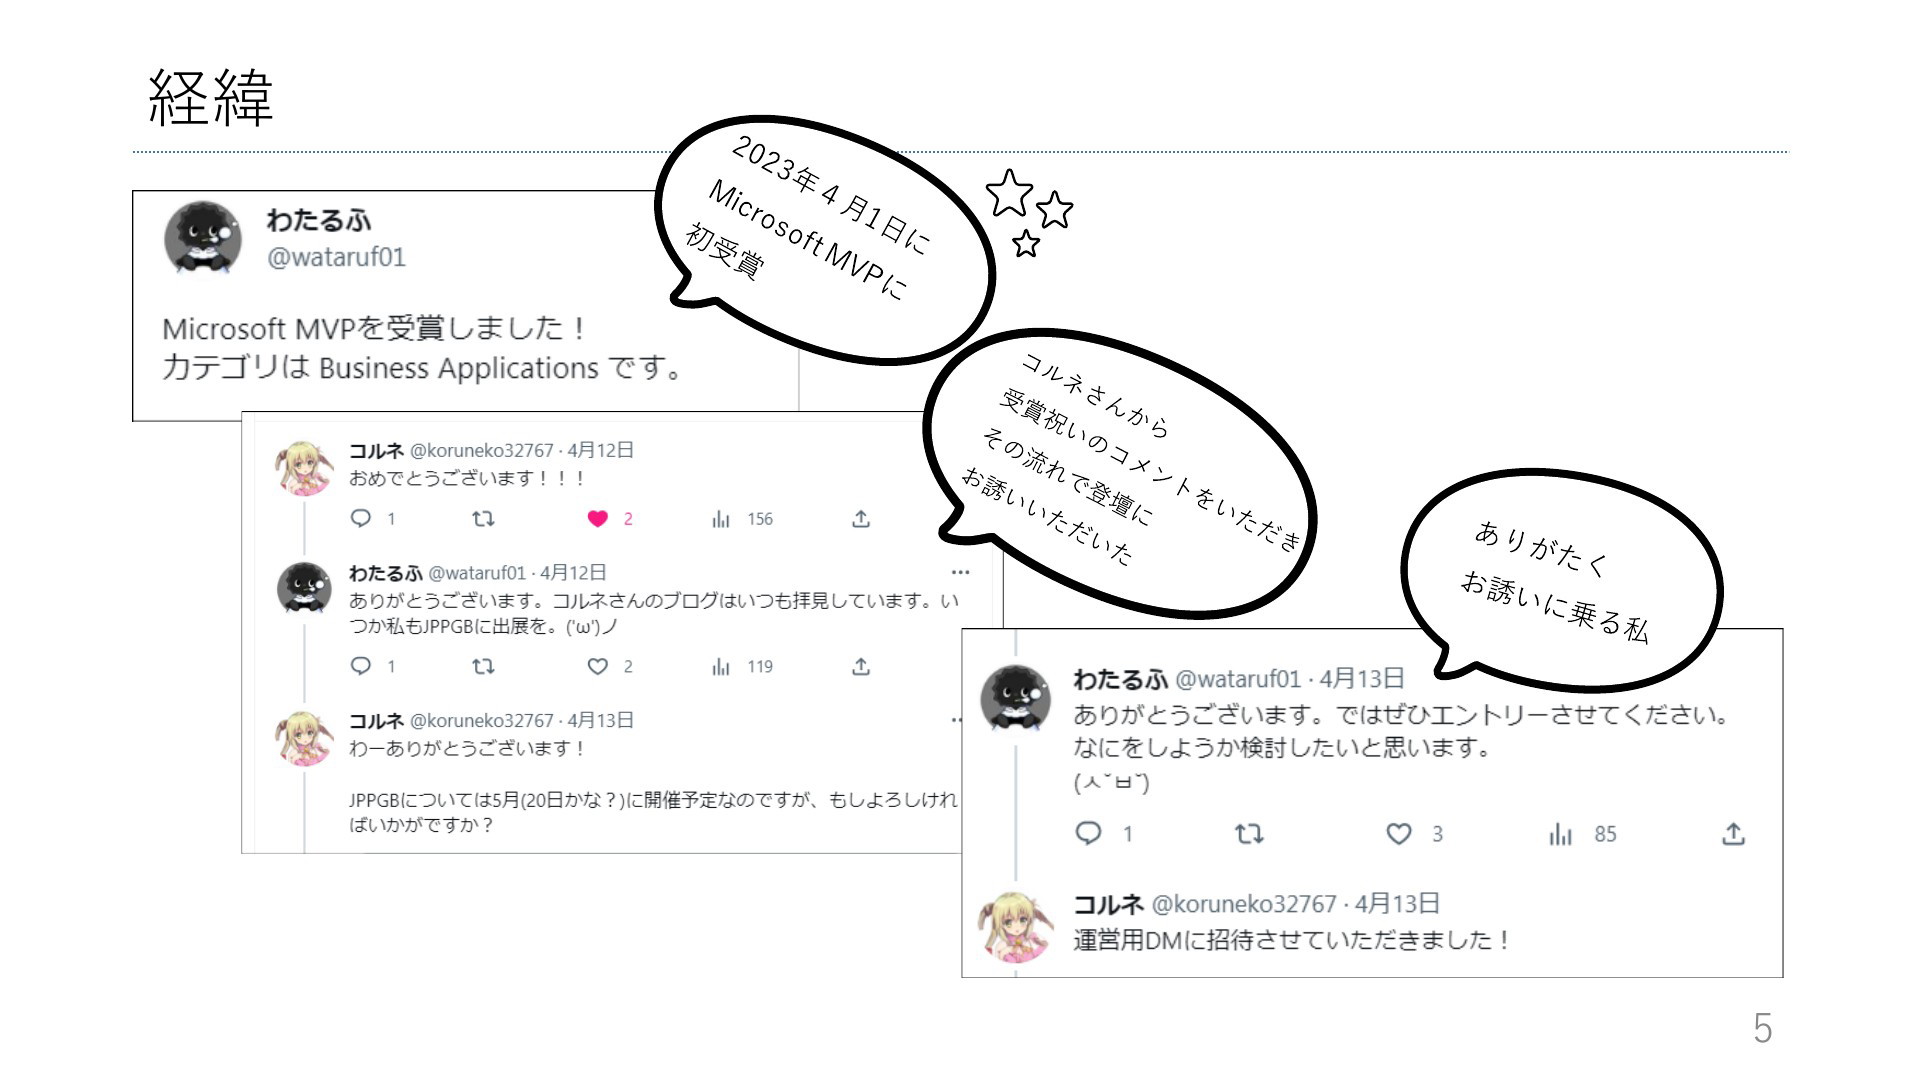Viewport: 1920px width, 1080px height.
Task: Open the three-dot menu on わたるふ's April 12 reply
Action: coord(961,572)
